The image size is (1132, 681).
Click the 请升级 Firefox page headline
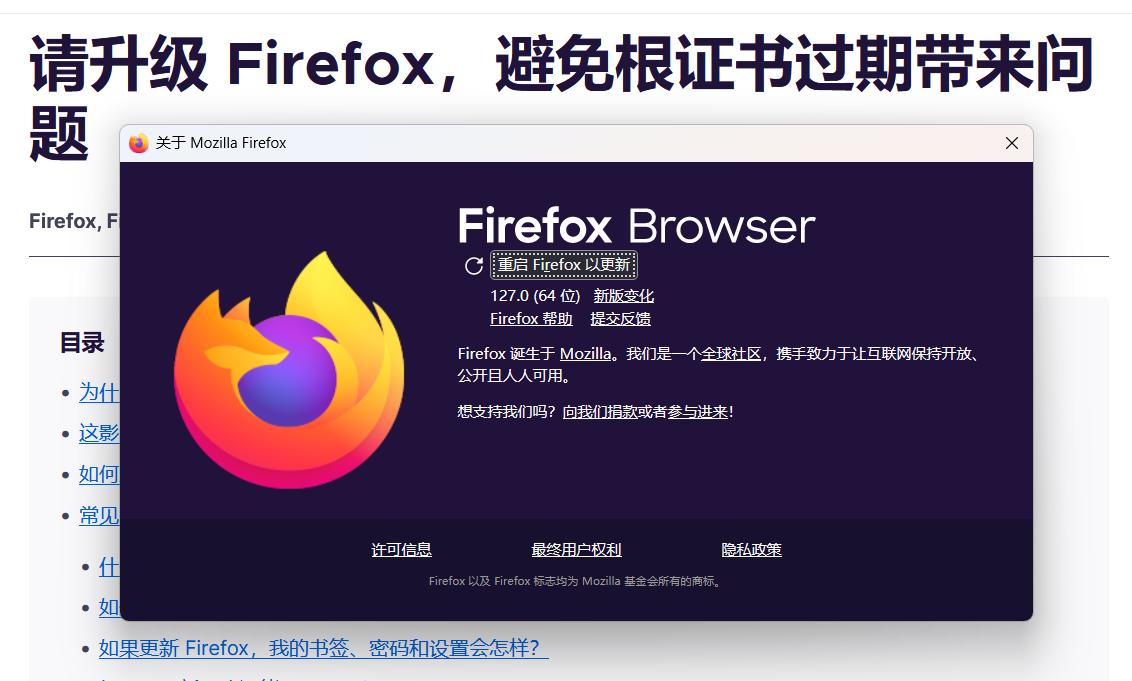point(560,97)
